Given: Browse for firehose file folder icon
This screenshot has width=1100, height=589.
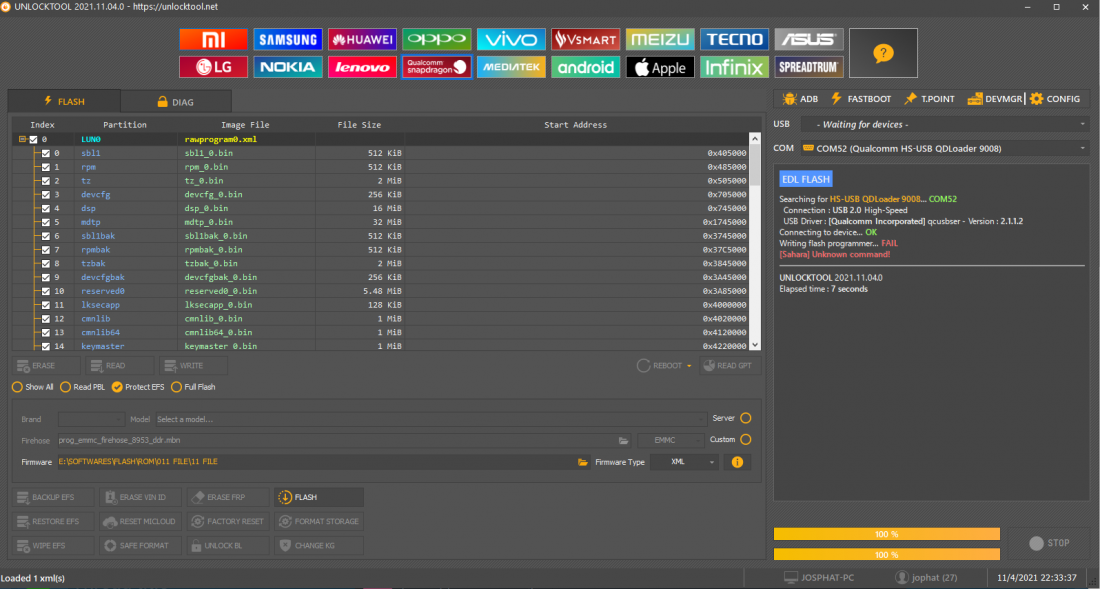Looking at the screenshot, I should pos(624,440).
